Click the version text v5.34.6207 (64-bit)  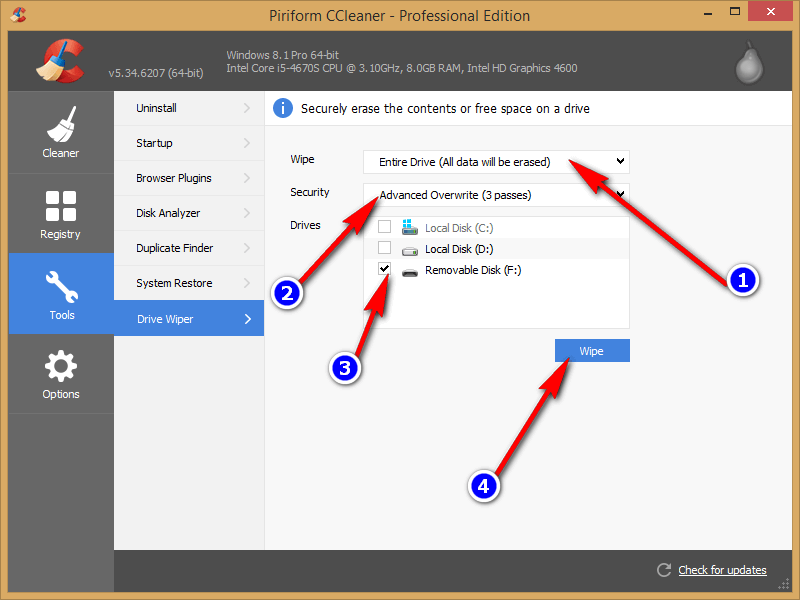(x=156, y=73)
